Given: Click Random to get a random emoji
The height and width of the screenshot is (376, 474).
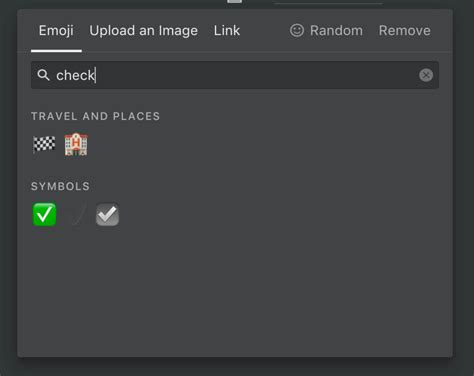Looking at the screenshot, I should point(336,31).
